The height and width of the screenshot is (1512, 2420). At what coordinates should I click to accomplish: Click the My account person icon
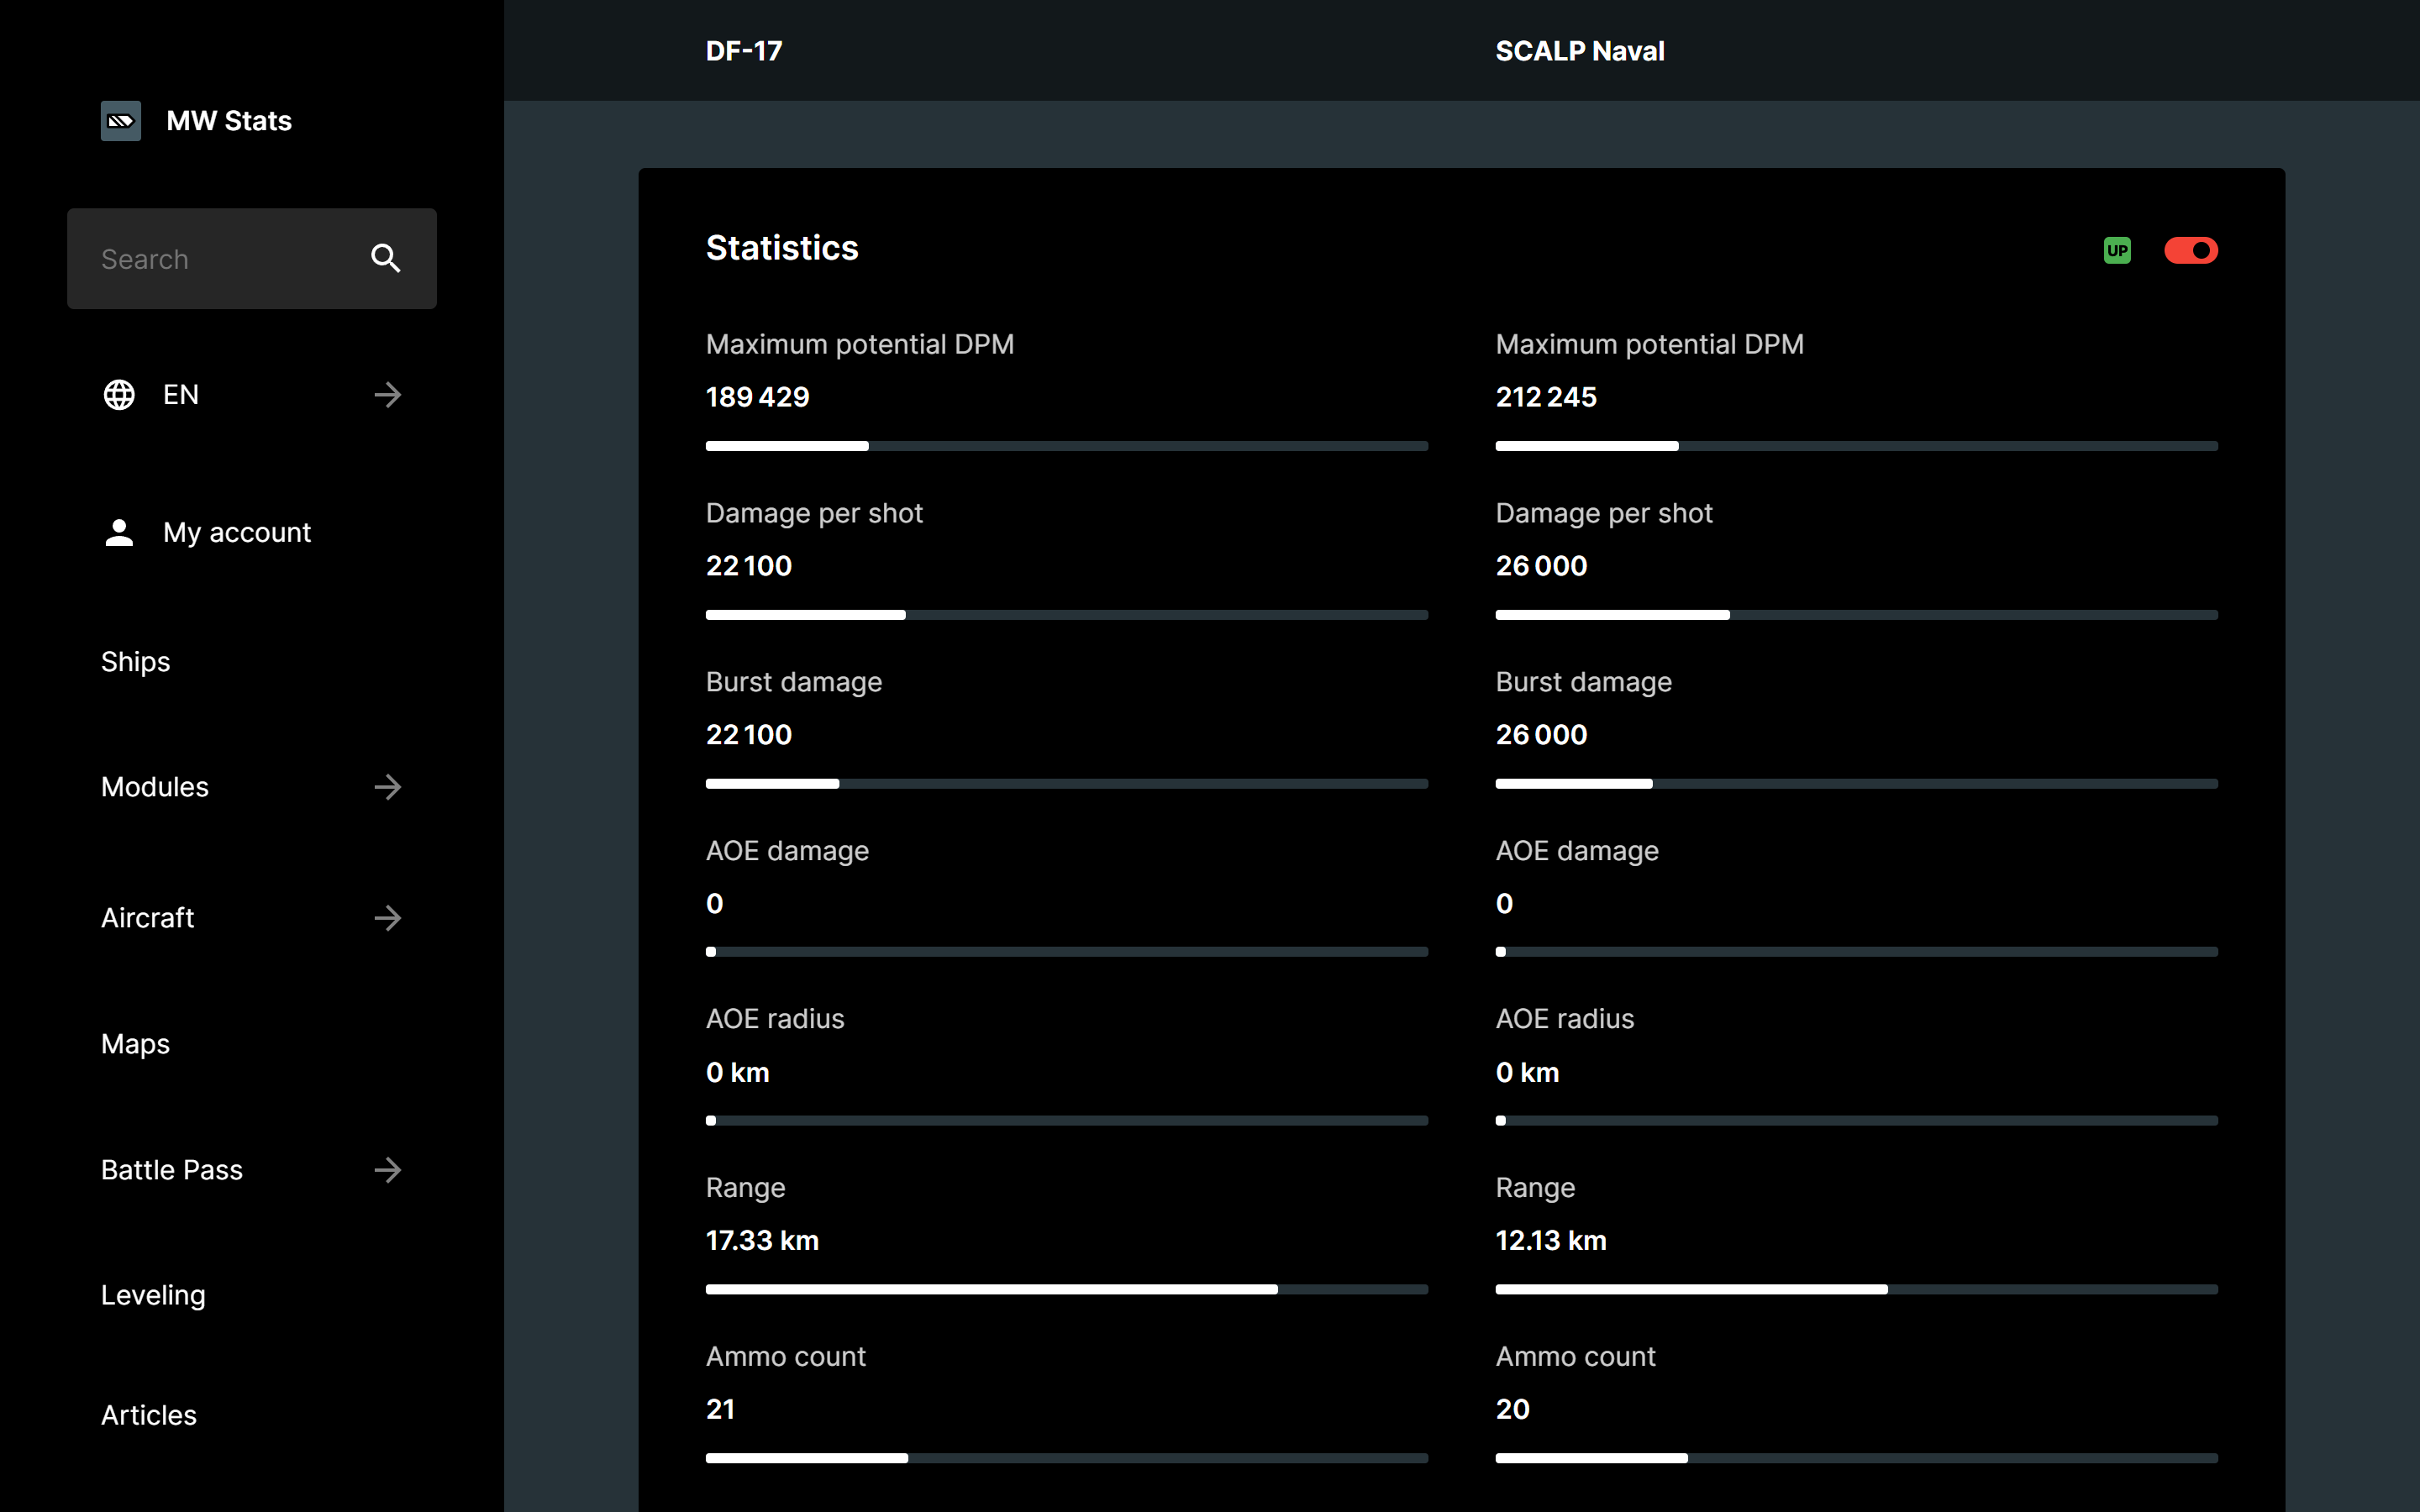tap(119, 532)
